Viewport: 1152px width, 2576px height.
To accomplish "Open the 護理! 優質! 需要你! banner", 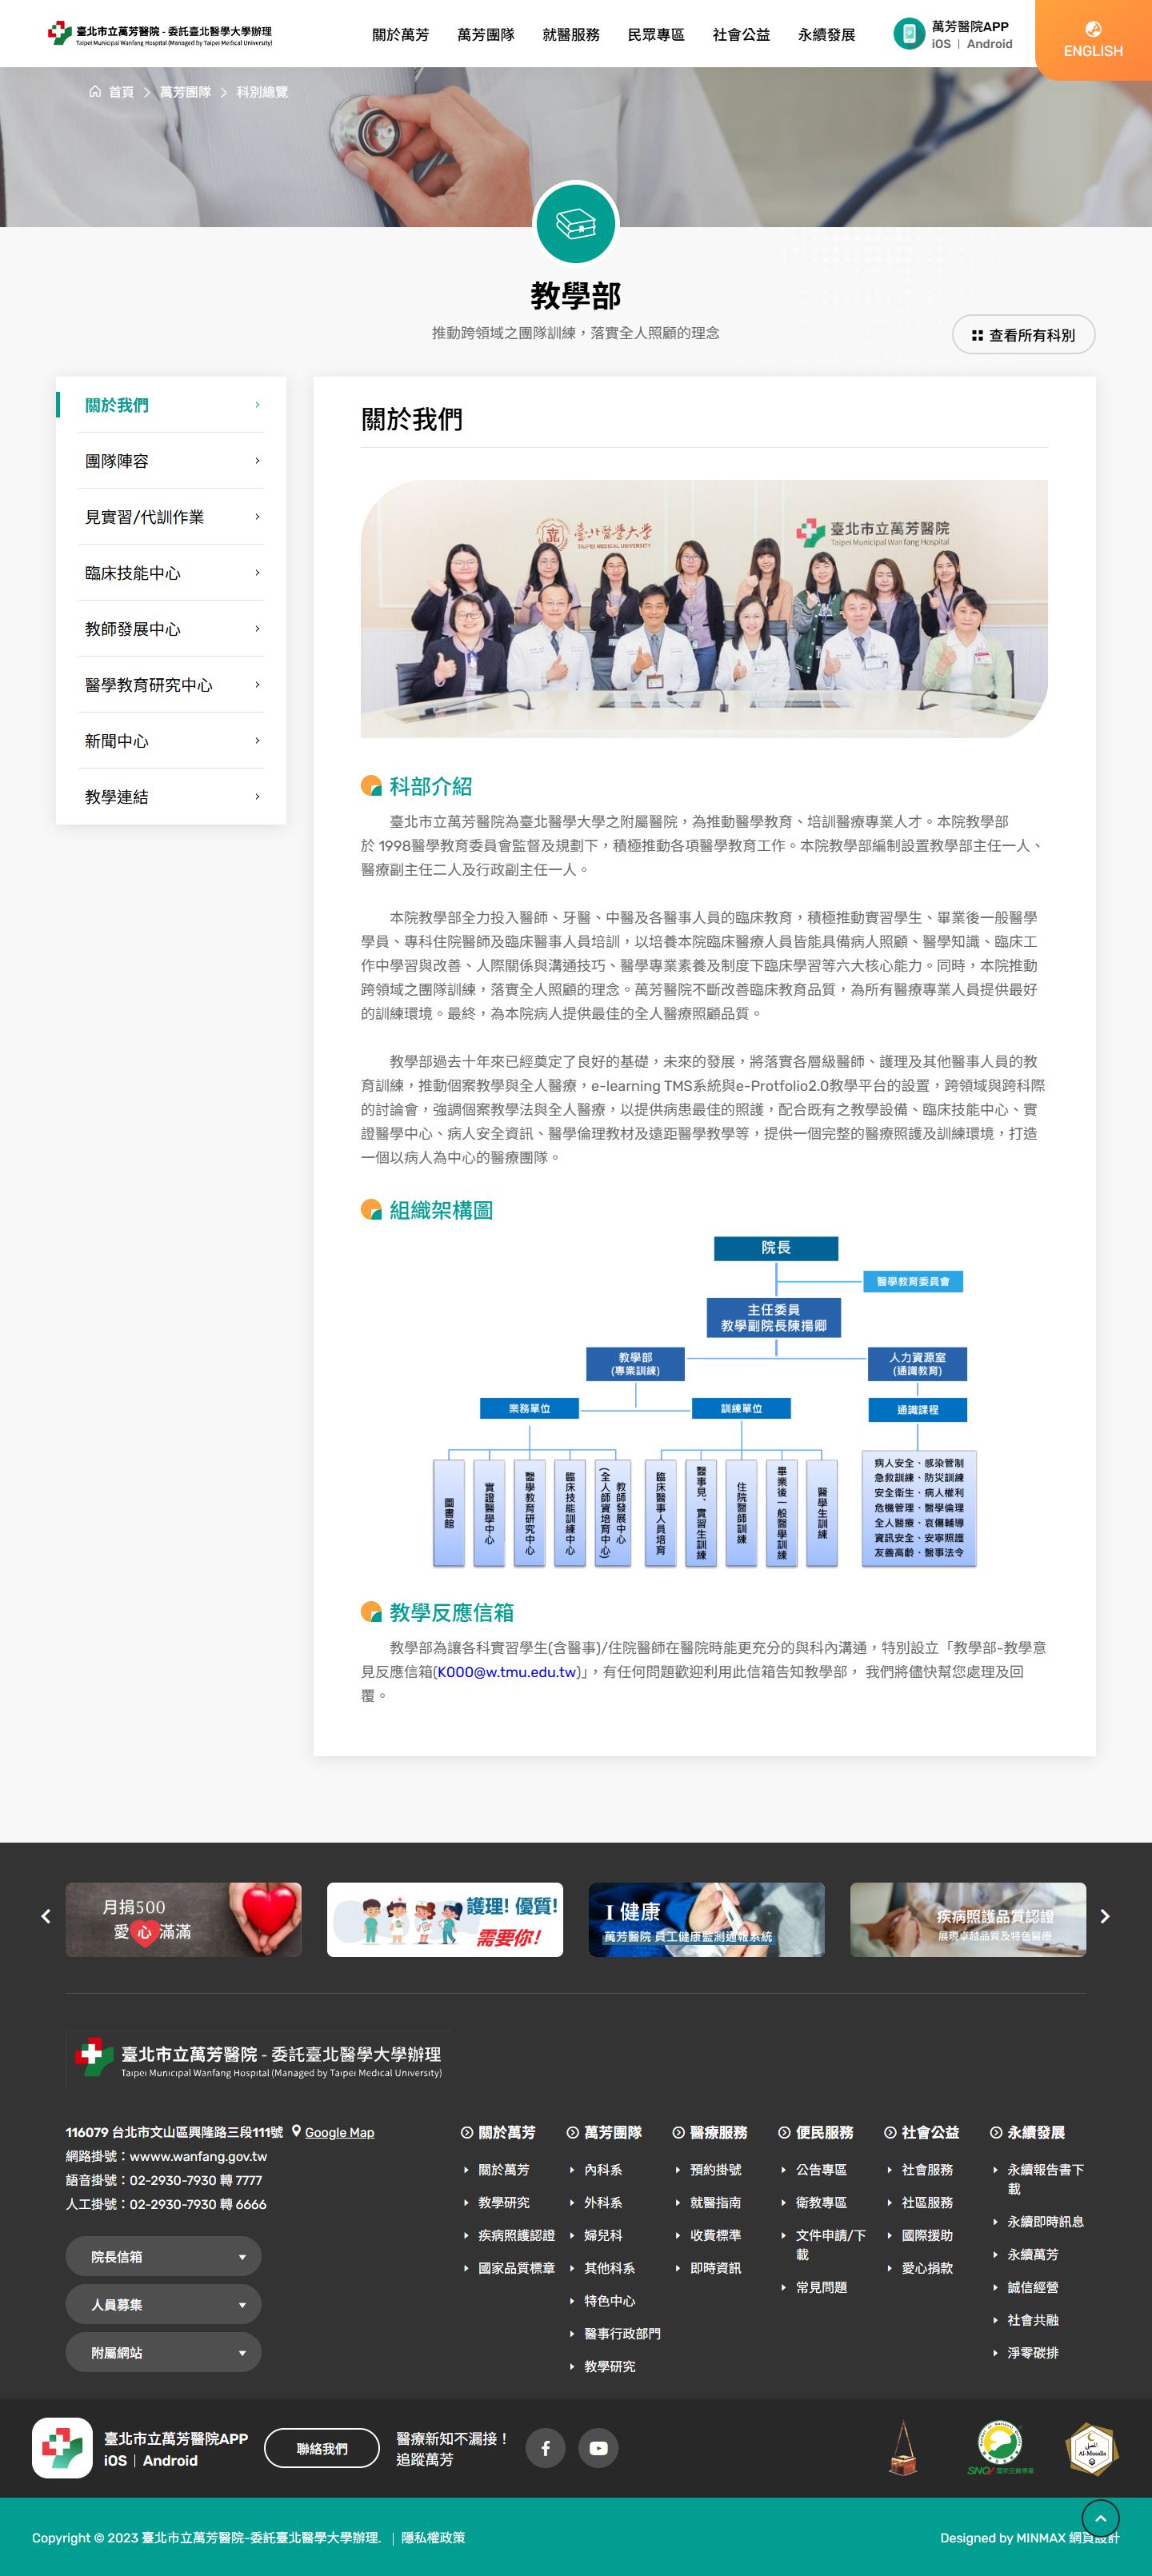I will point(445,1919).
